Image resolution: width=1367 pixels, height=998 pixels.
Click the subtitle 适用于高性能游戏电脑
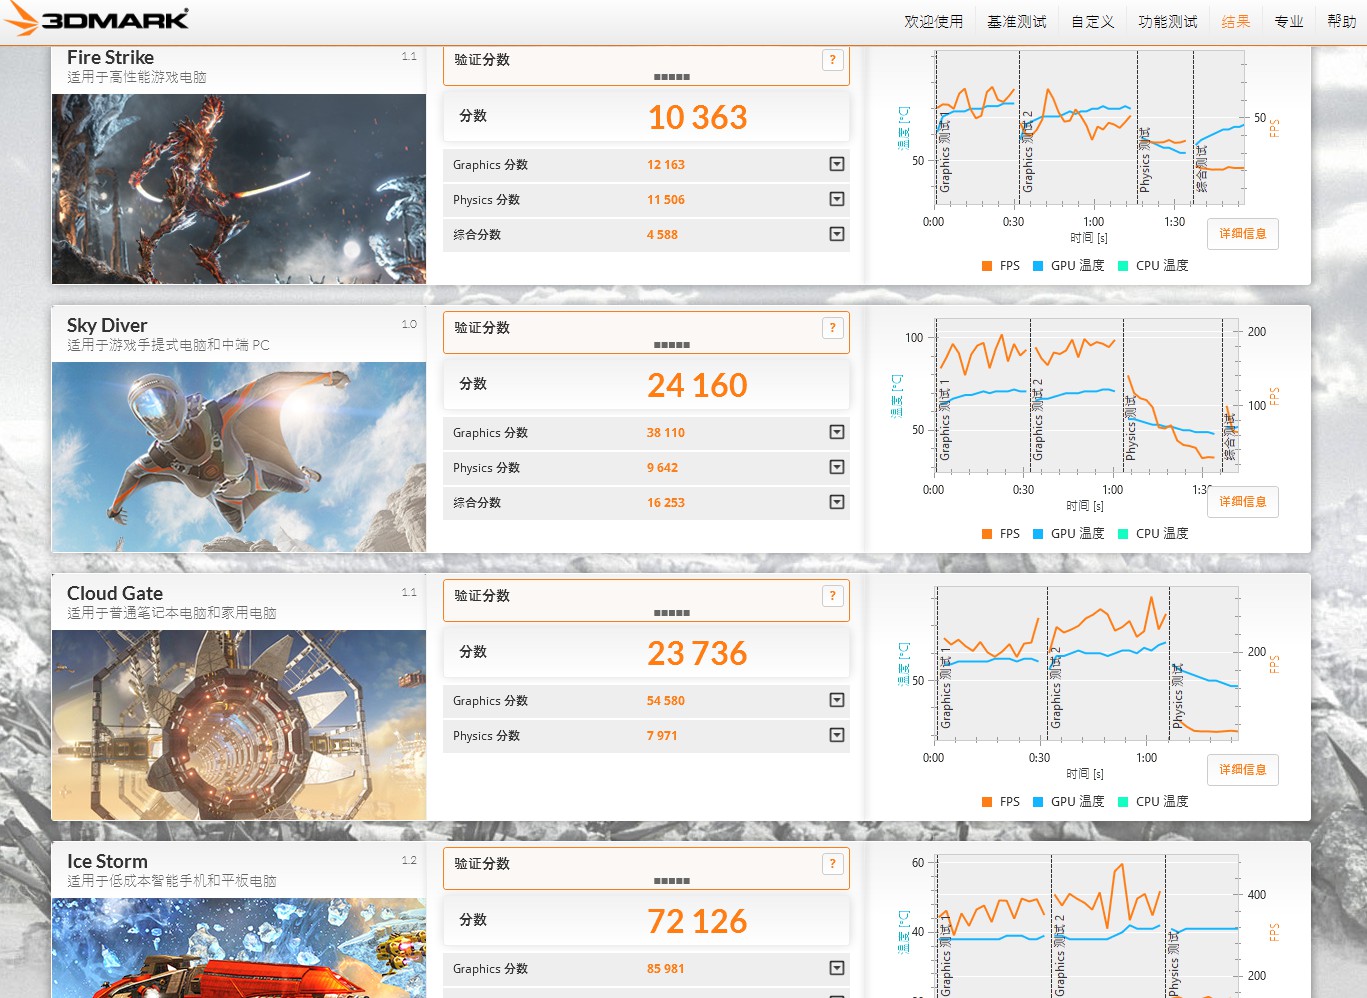[x=137, y=77]
